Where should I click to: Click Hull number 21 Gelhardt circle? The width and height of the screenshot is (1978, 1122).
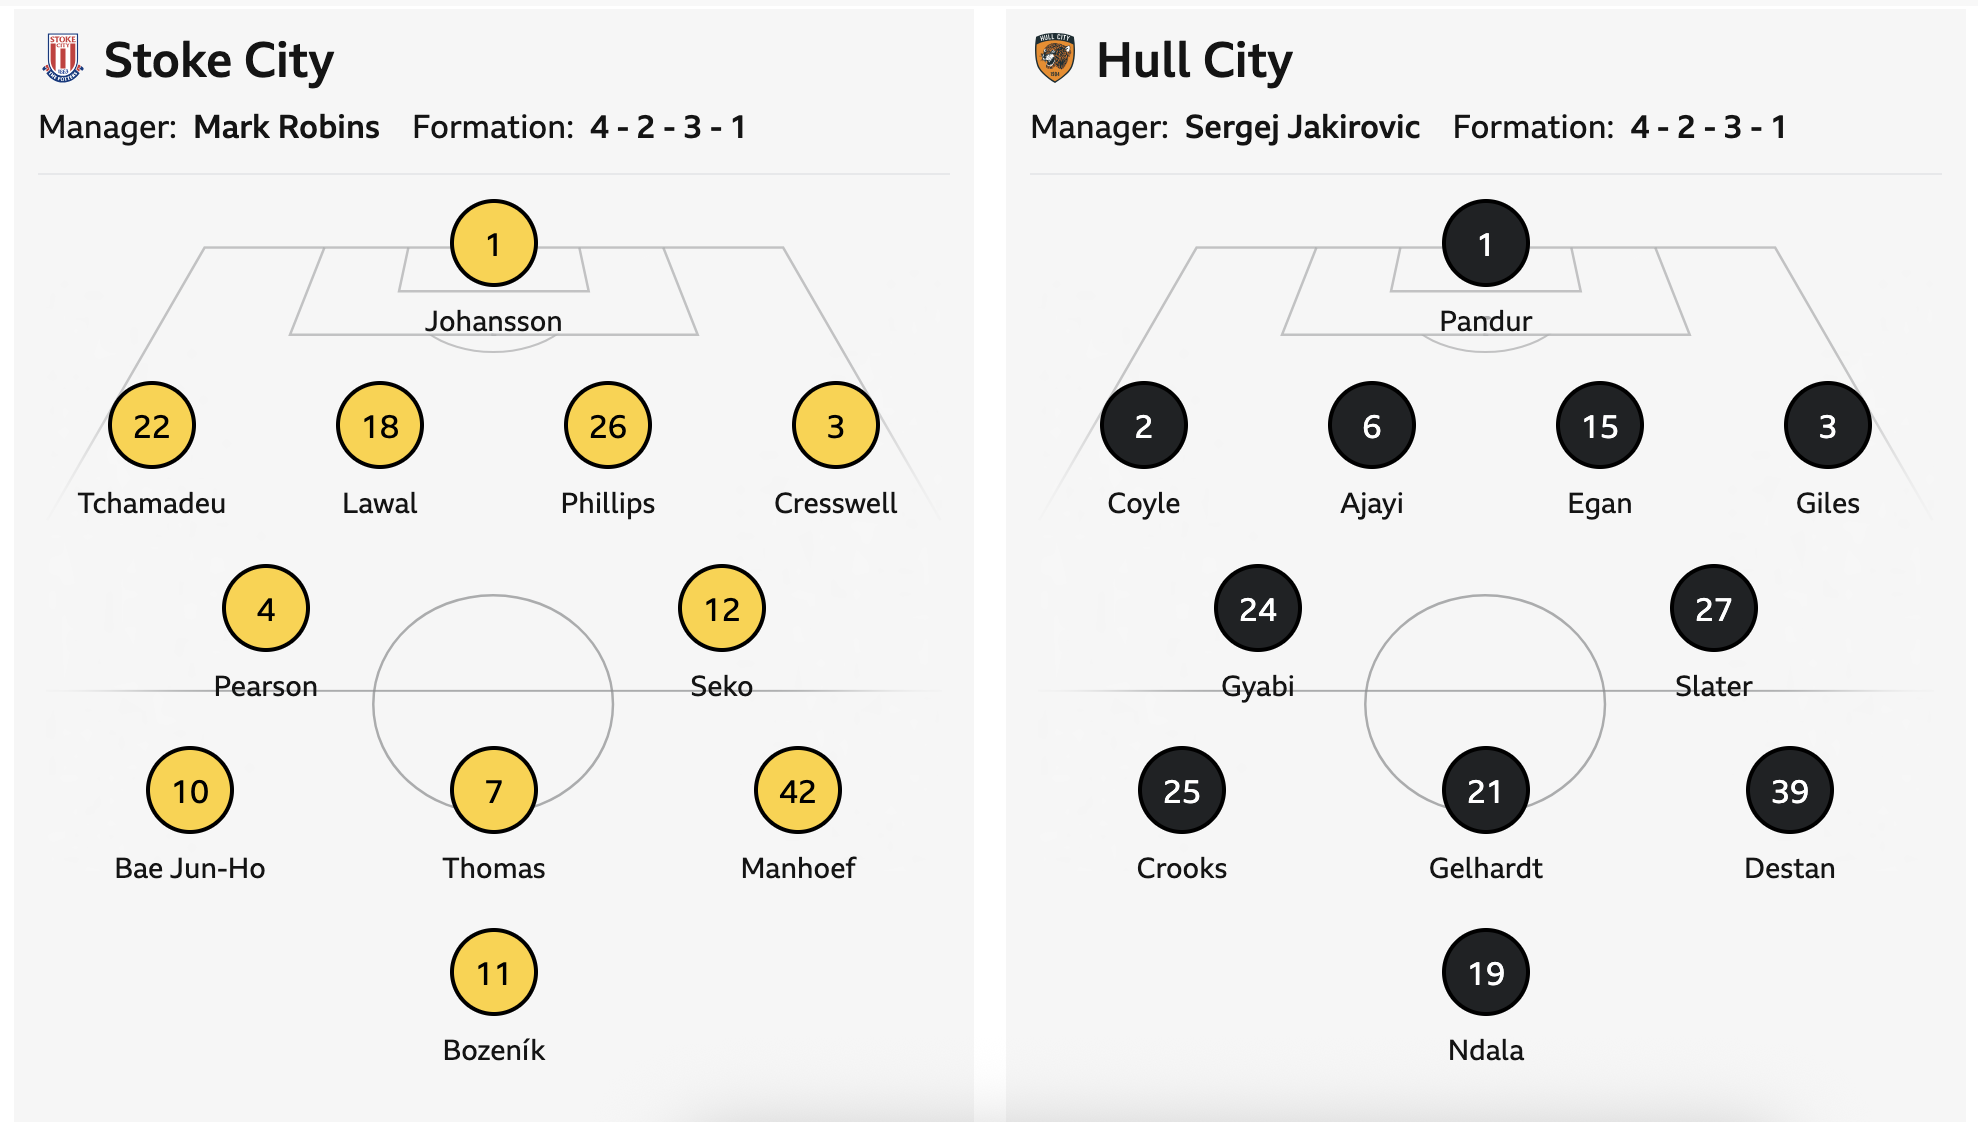coord(1485,791)
